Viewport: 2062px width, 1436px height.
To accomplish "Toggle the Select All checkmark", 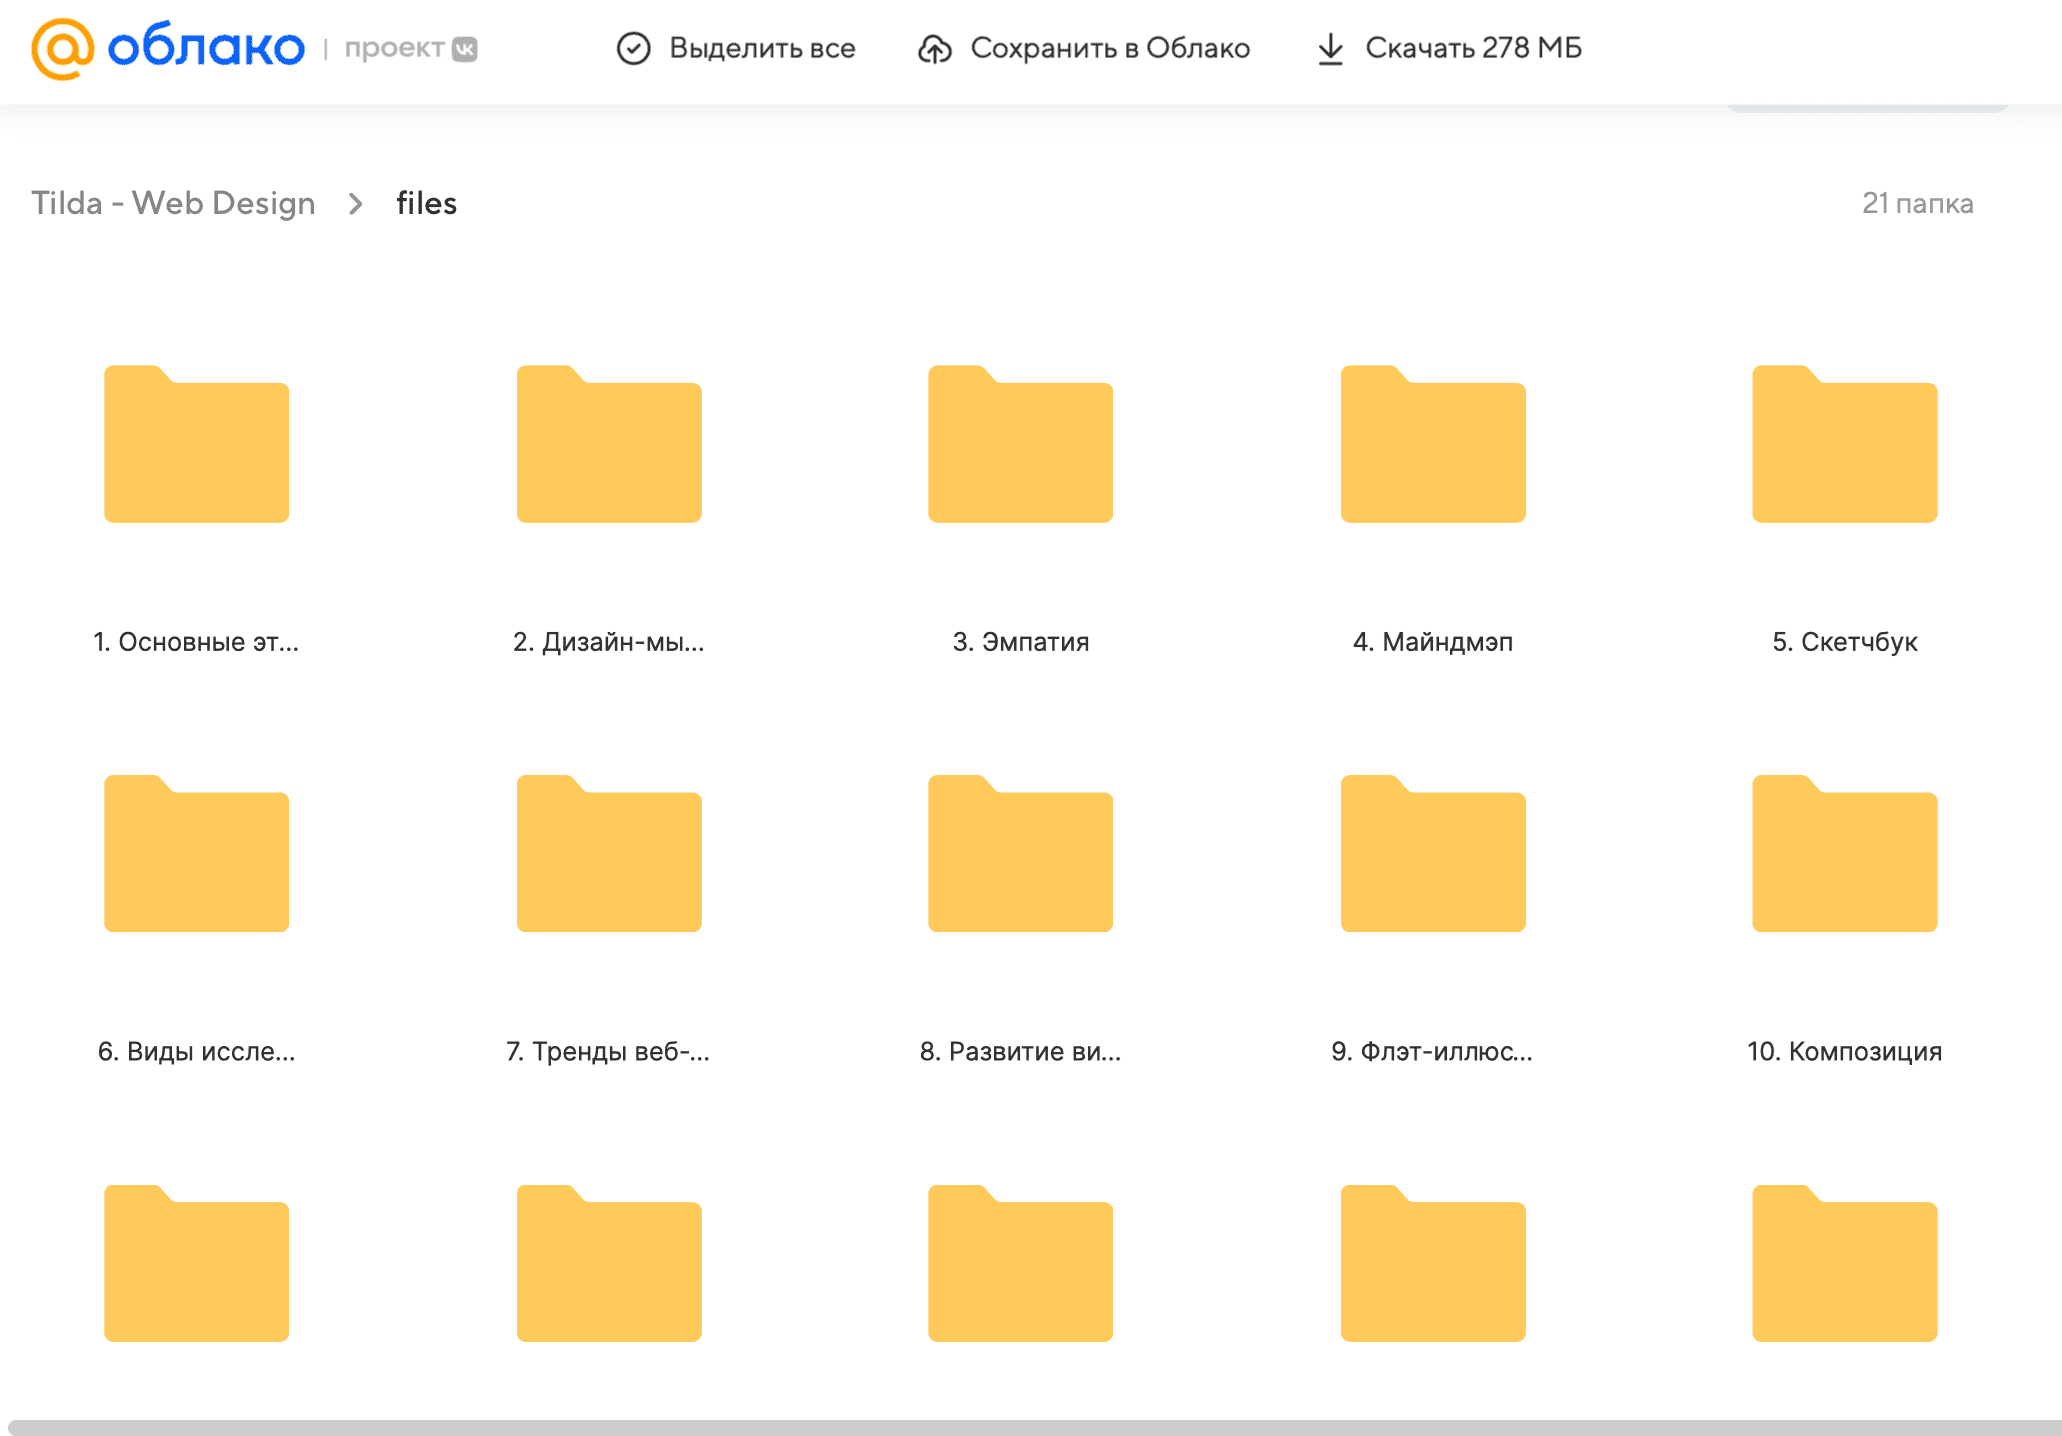I will coord(633,48).
